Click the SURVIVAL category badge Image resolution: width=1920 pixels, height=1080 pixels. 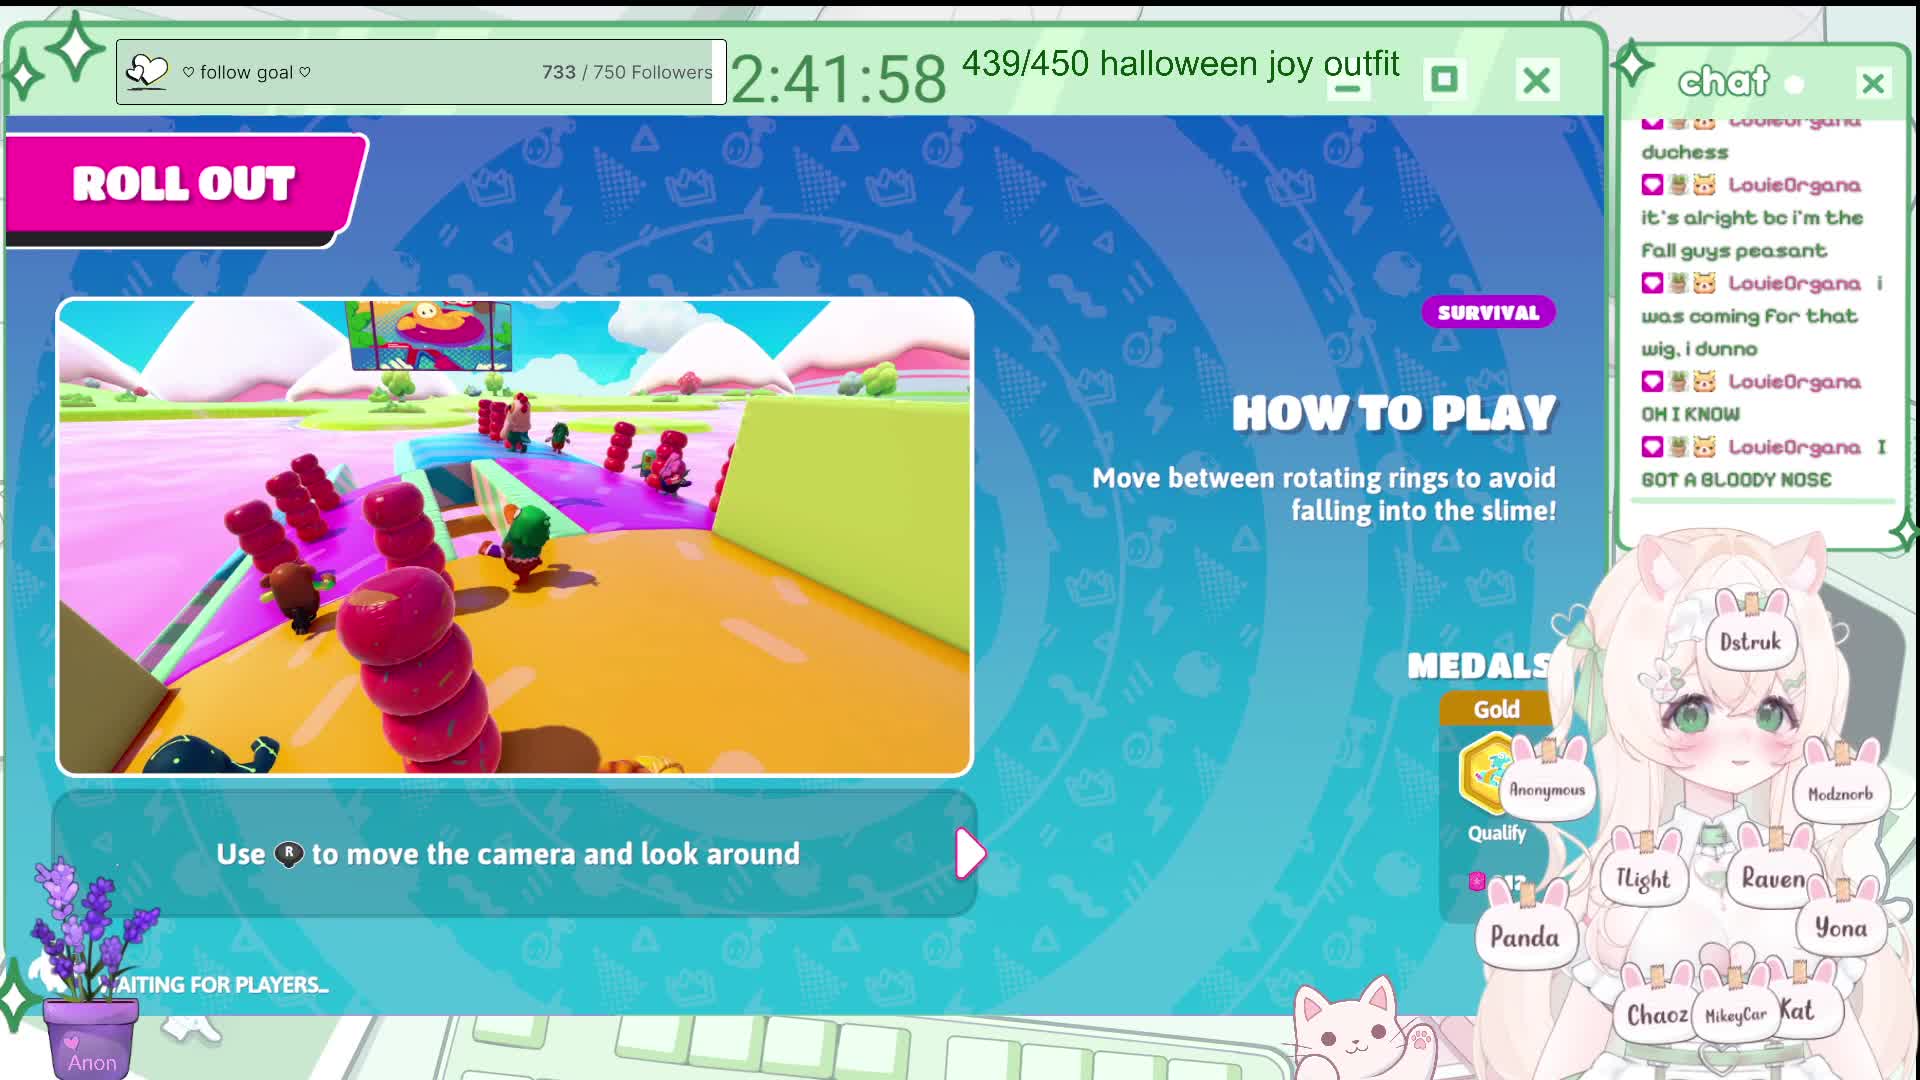1488,312
